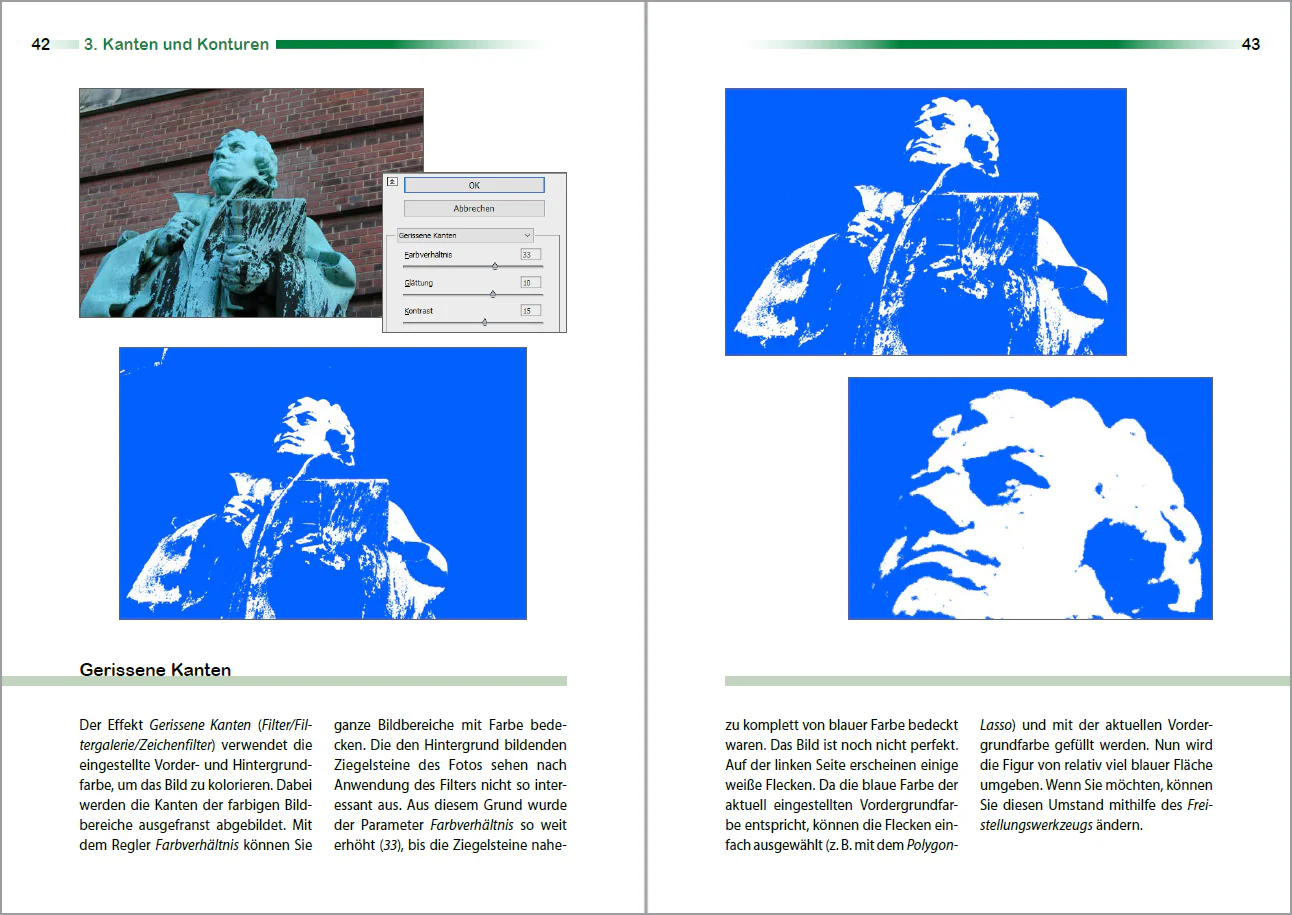This screenshot has width=1292, height=915.
Task: Click the chapter title '3. Kanten und Konturen'
Action: (176, 44)
